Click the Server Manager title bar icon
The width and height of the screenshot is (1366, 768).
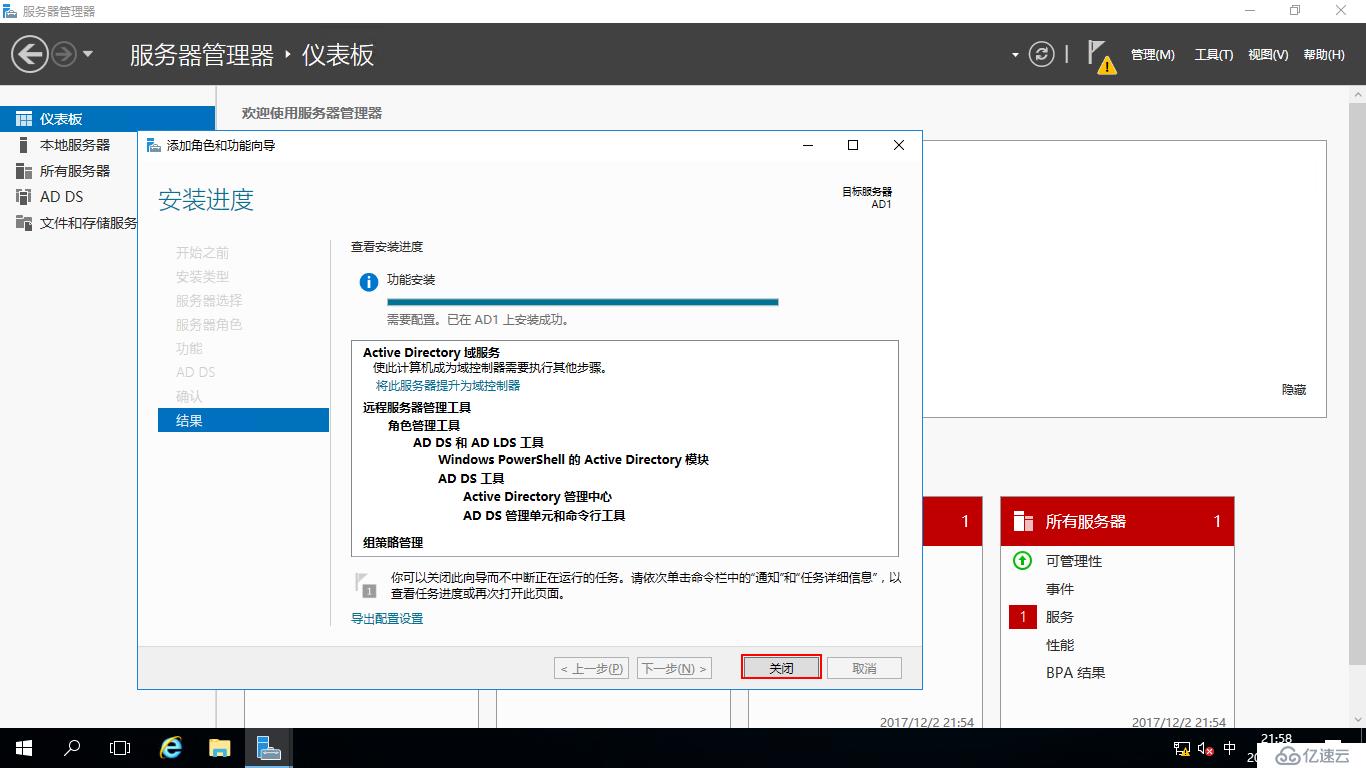coord(10,11)
